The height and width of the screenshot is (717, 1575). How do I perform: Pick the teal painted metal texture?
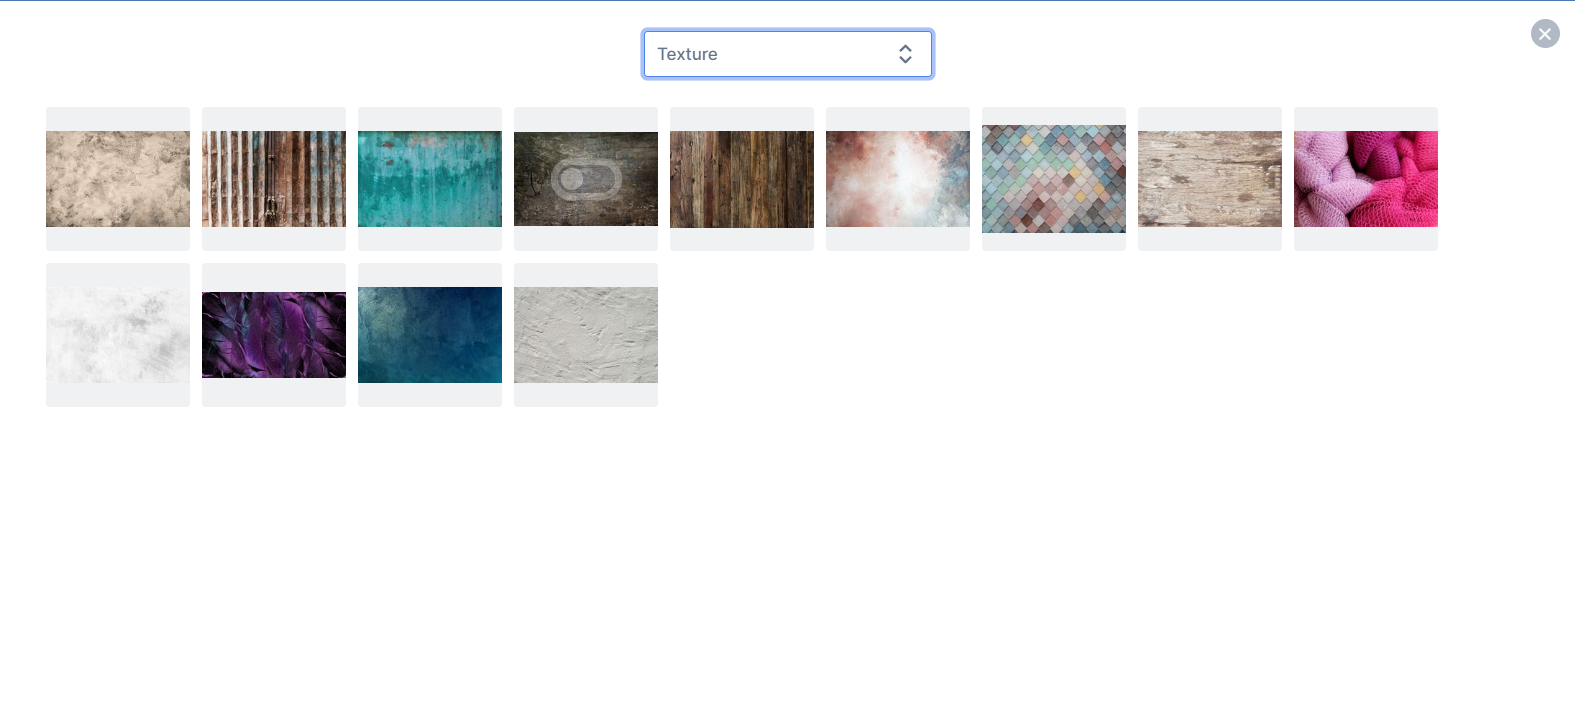point(430,179)
